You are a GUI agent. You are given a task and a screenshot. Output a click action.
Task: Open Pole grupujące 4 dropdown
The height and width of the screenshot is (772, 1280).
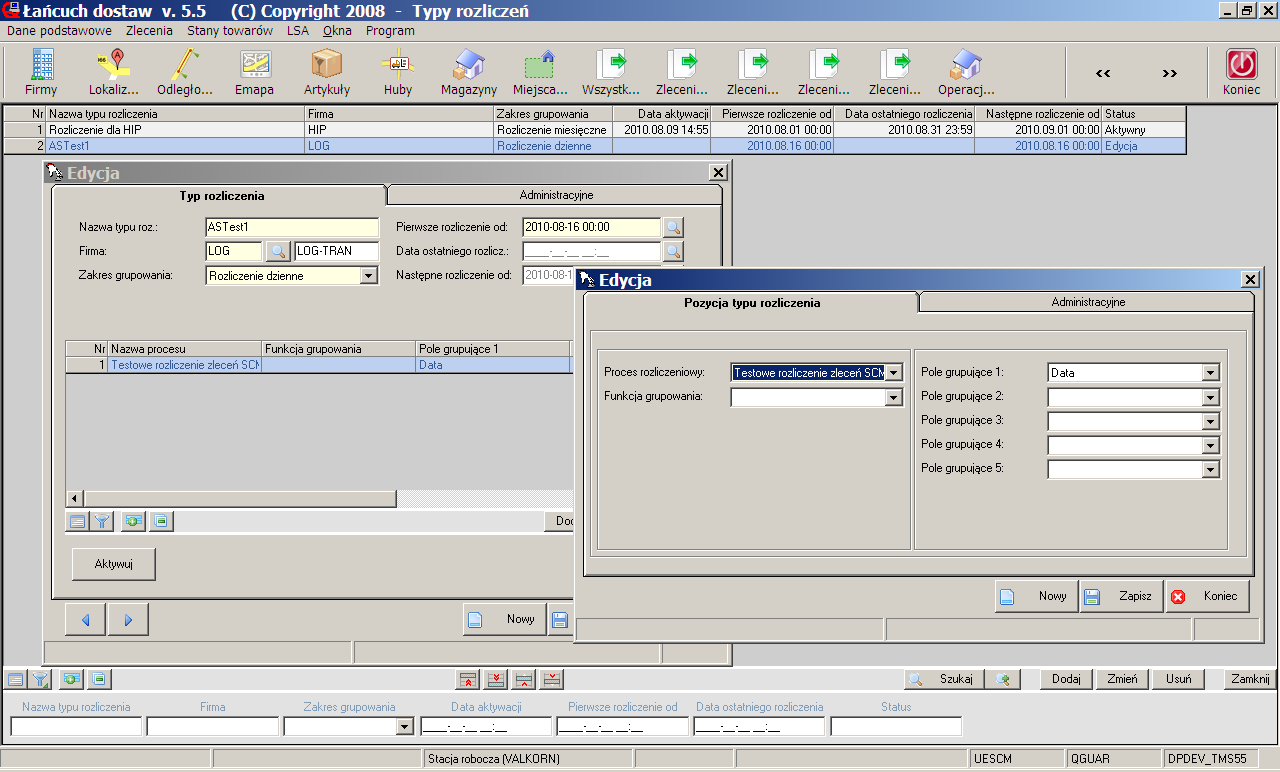(x=1211, y=445)
